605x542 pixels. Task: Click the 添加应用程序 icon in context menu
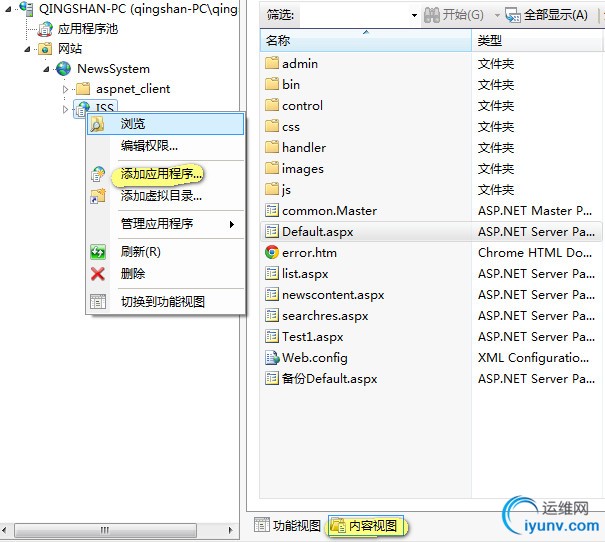point(98,174)
